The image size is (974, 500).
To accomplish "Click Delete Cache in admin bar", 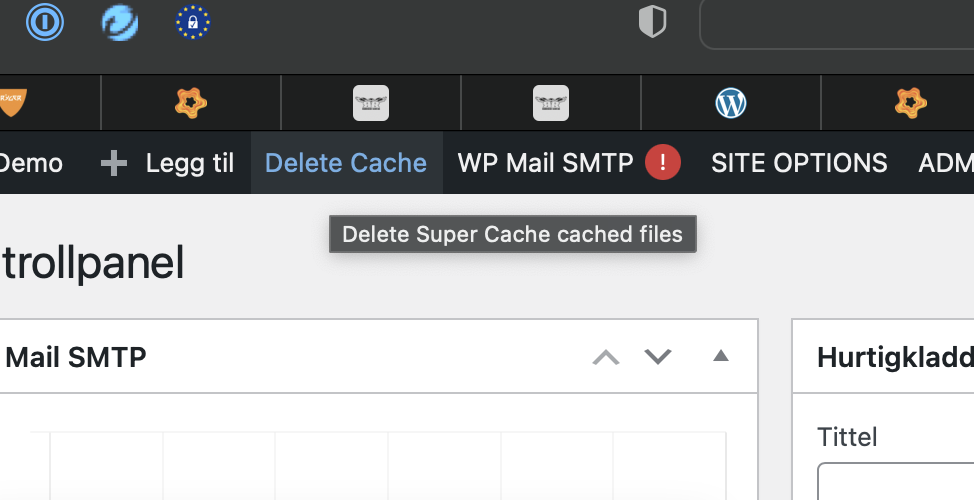I will coord(346,163).
